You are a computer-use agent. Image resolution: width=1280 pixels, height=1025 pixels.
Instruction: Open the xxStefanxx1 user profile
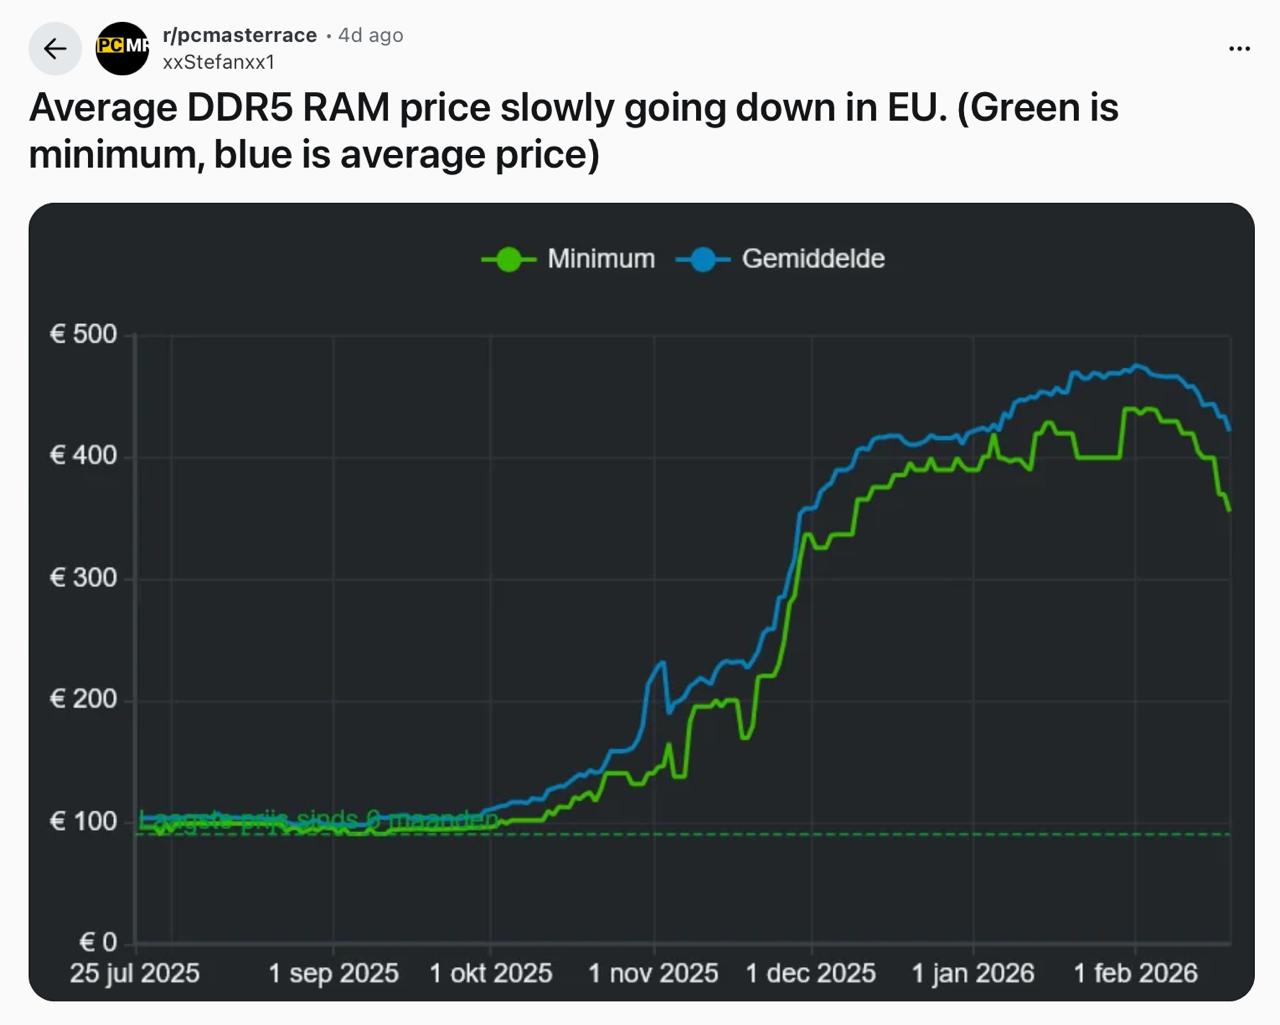(x=218, y=62)
